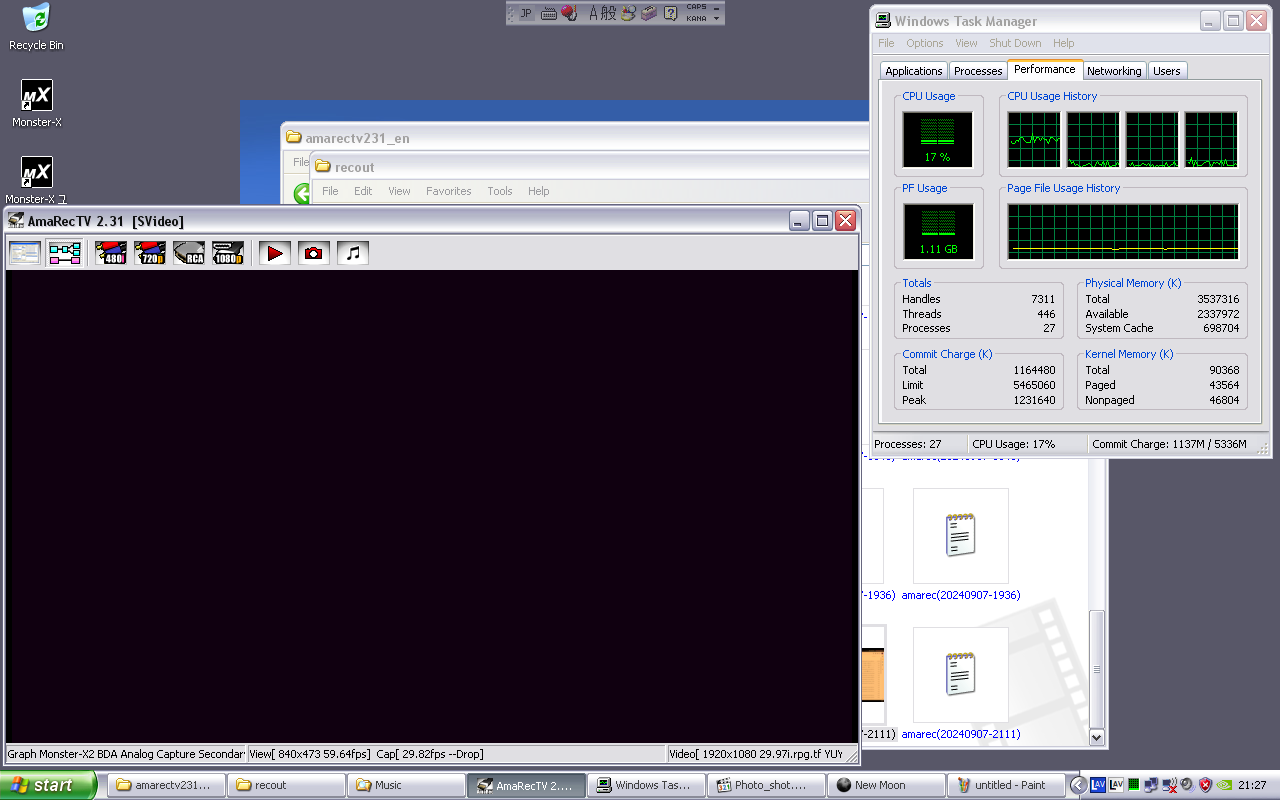Click the taskbar clock showing 21:27
The width and height of the screenshot is (1280, 800).
1252,785
